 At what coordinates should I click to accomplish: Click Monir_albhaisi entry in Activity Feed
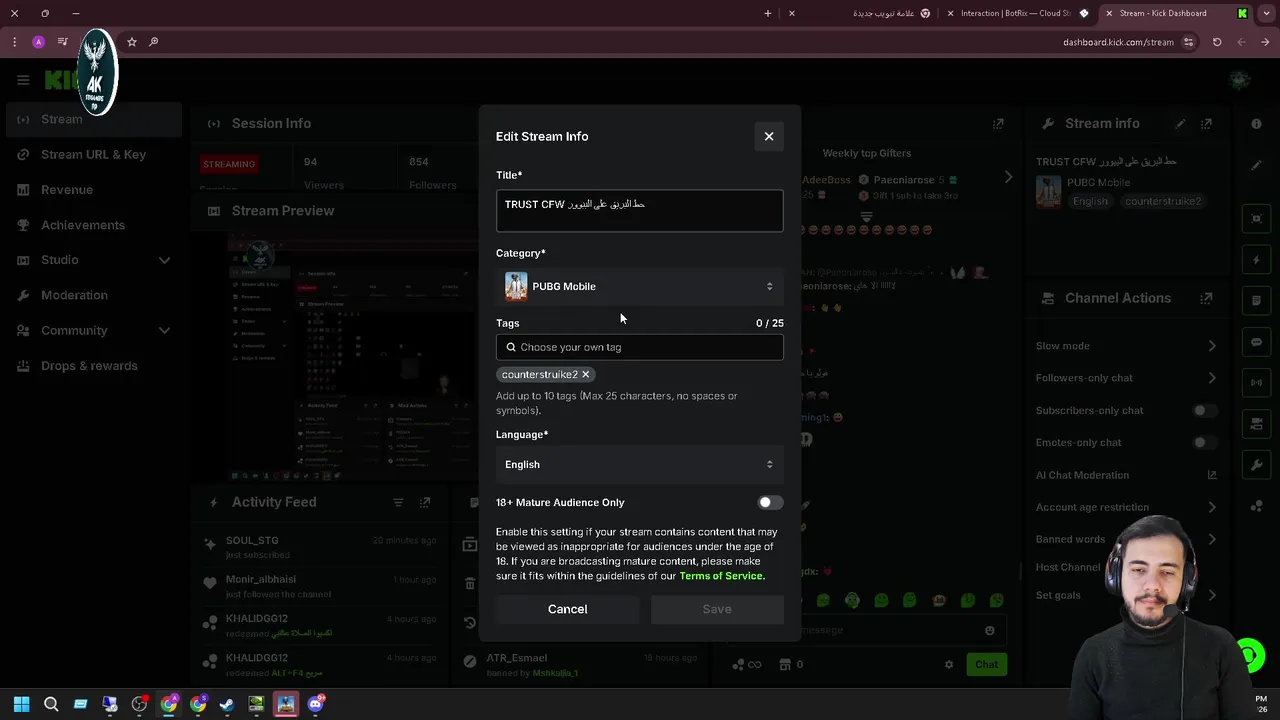pos(320,586)
